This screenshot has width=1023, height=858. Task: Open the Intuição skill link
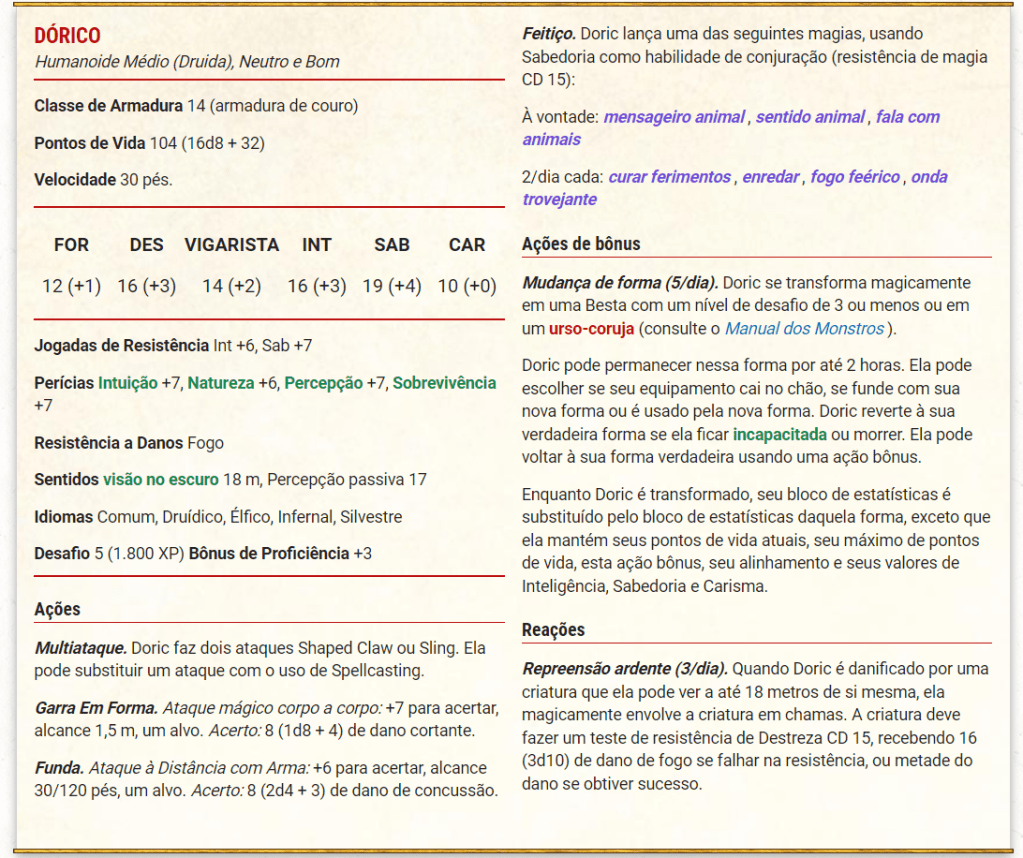tap(127, 383)
